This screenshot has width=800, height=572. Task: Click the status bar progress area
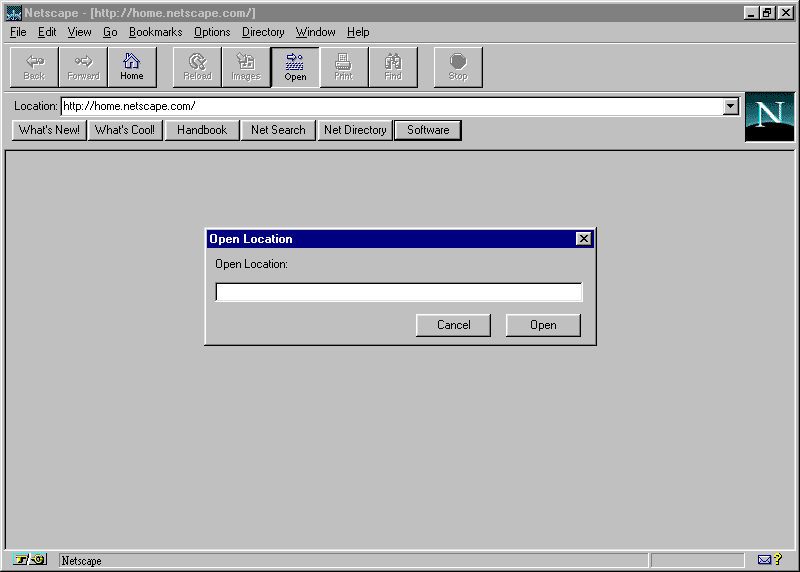(x=697, y=560)
